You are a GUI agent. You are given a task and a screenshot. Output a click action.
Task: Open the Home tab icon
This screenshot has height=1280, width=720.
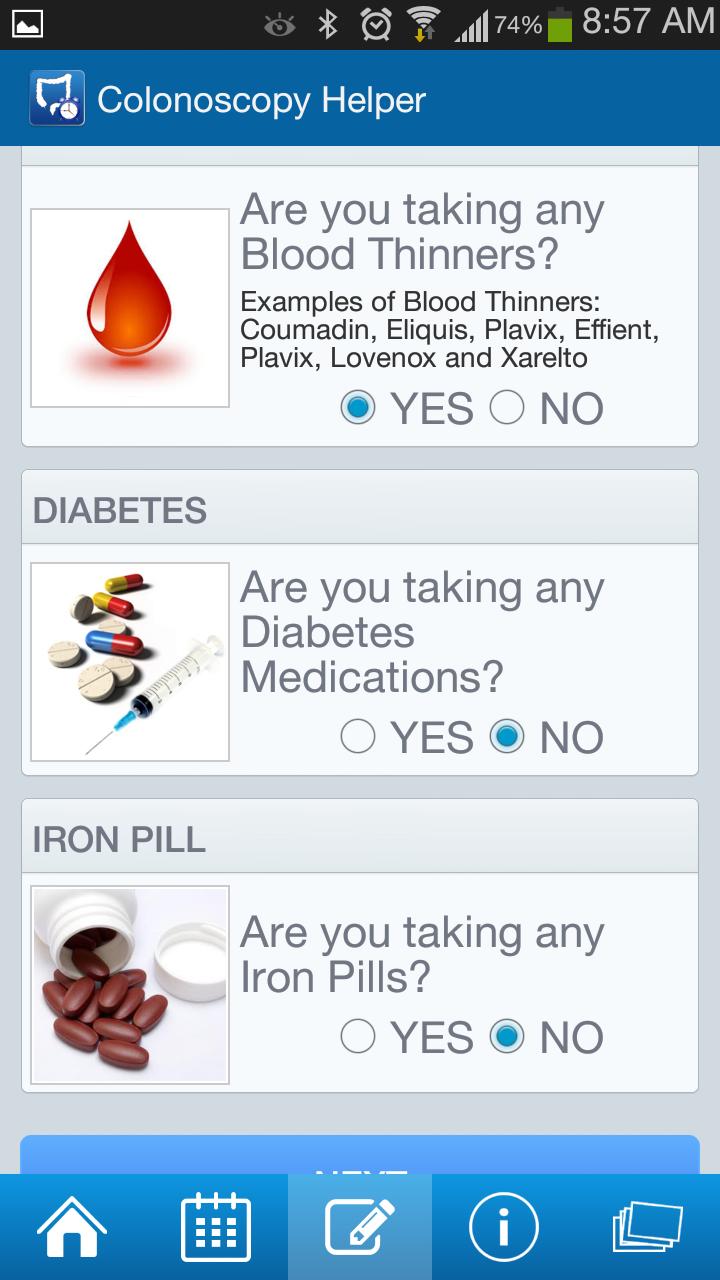click(71, 1226)
